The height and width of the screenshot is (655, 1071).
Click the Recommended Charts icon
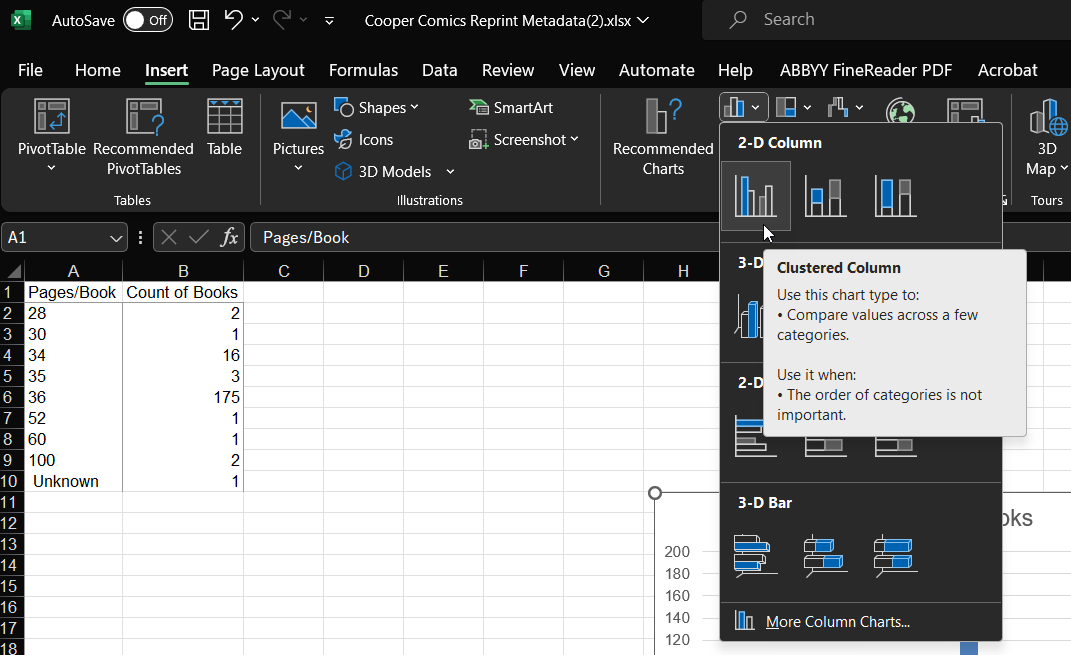663,137
